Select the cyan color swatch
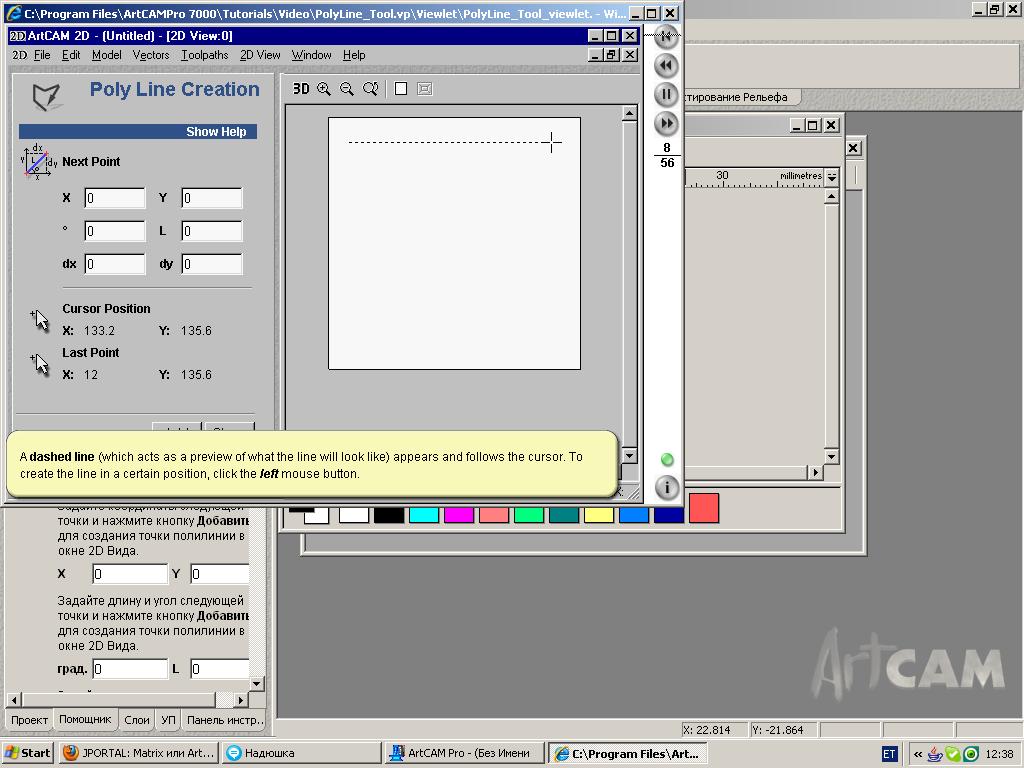1024x768 pixels. click(x=424, y=515)
